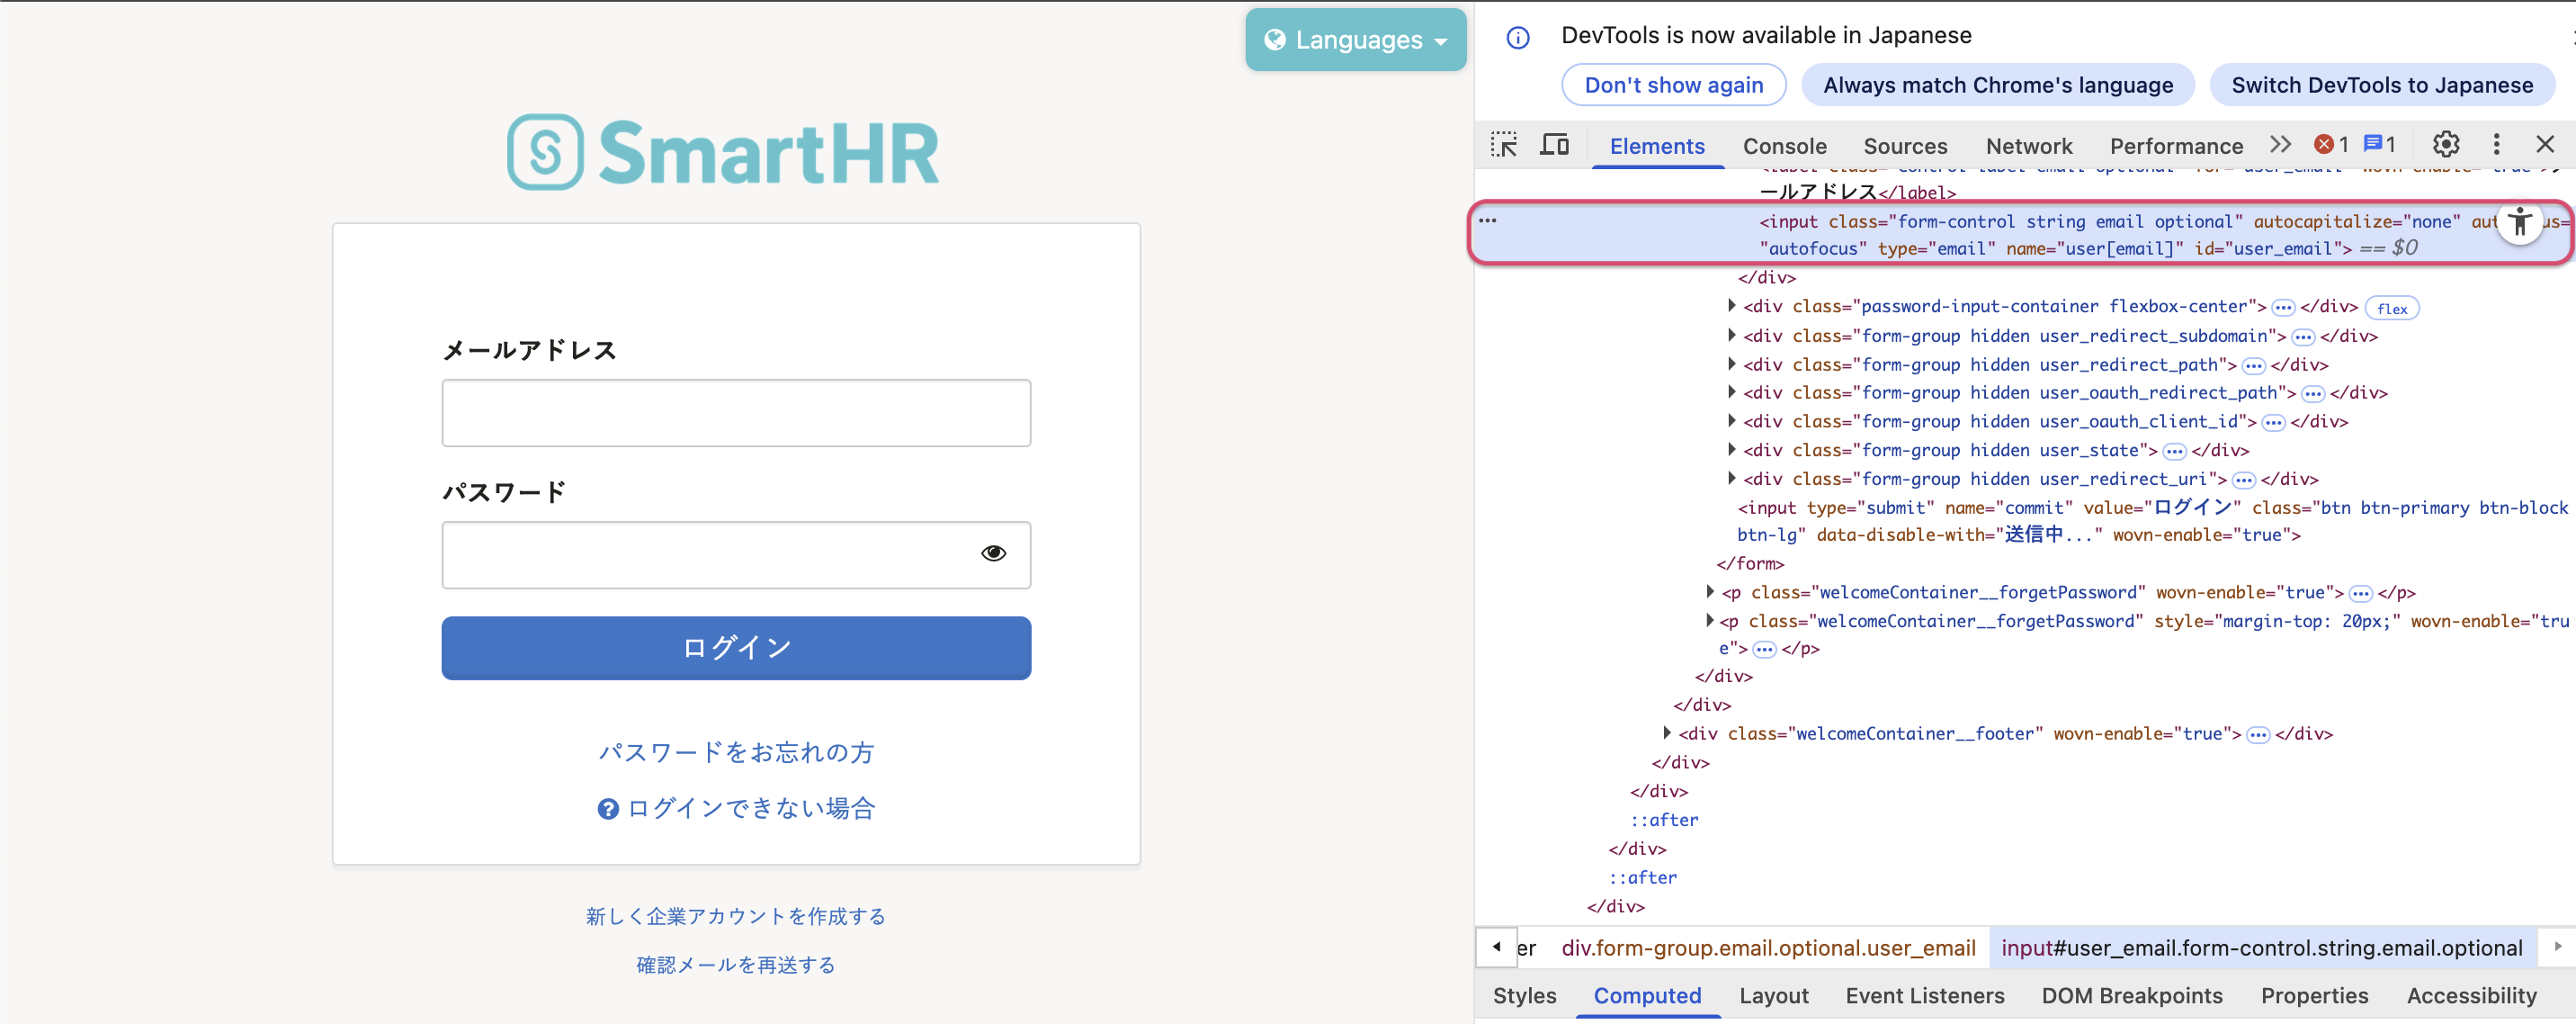Open the Sources tab
Image resolution: width=2576 pixels, height=1024 pixels.
click(x=1905, y=146)
